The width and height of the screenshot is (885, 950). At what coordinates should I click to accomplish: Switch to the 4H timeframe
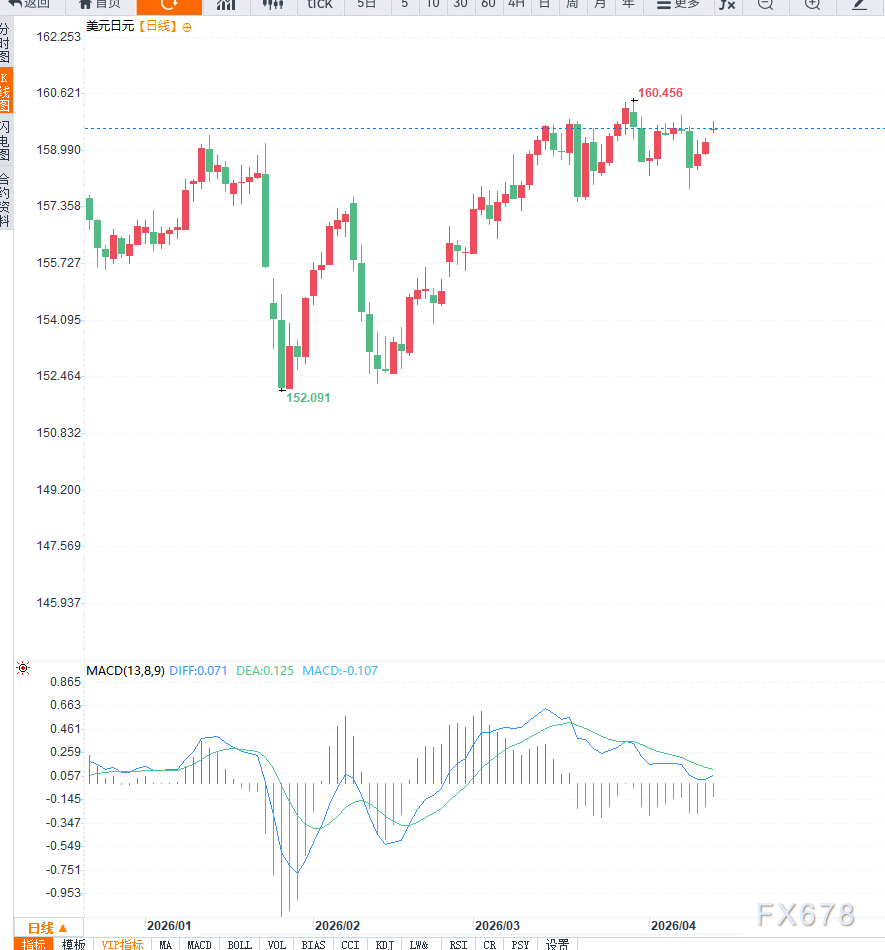tap(516, 5)
